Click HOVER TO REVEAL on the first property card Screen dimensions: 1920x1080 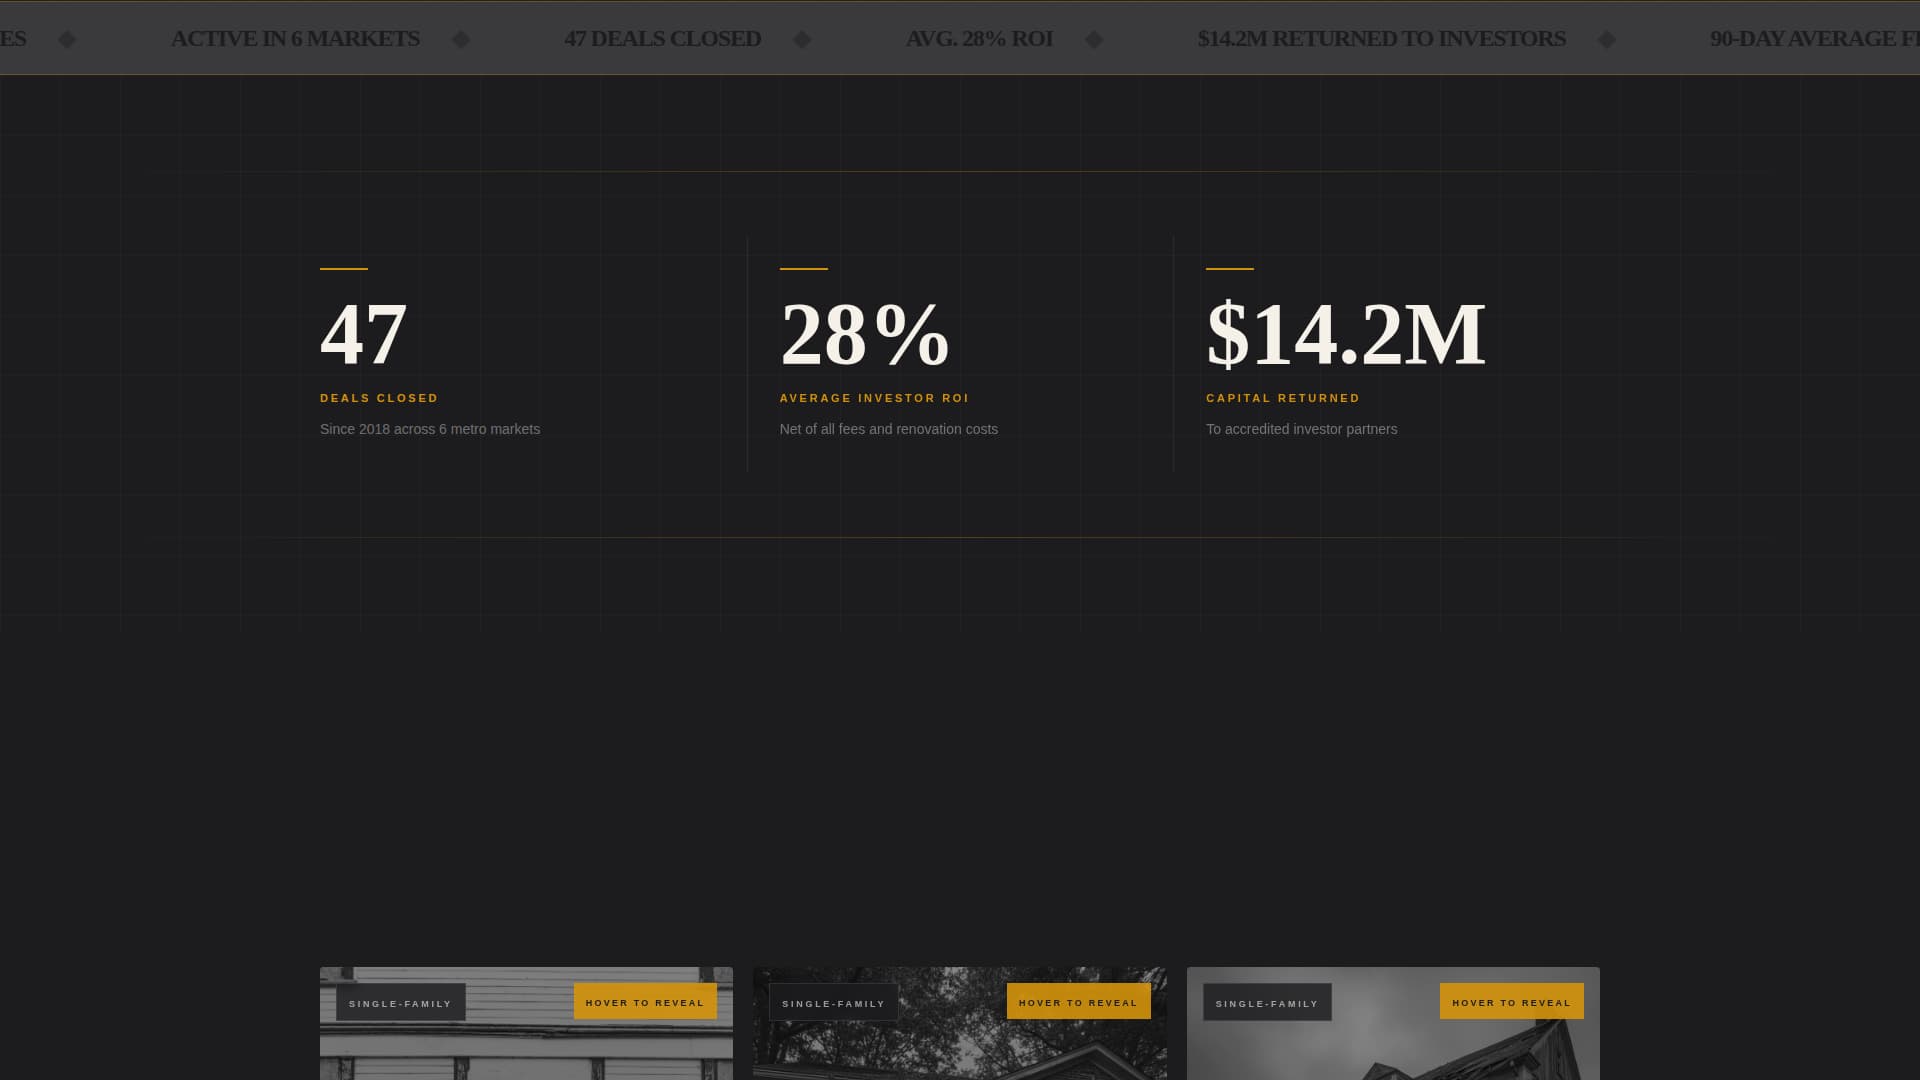(645, 1001)
